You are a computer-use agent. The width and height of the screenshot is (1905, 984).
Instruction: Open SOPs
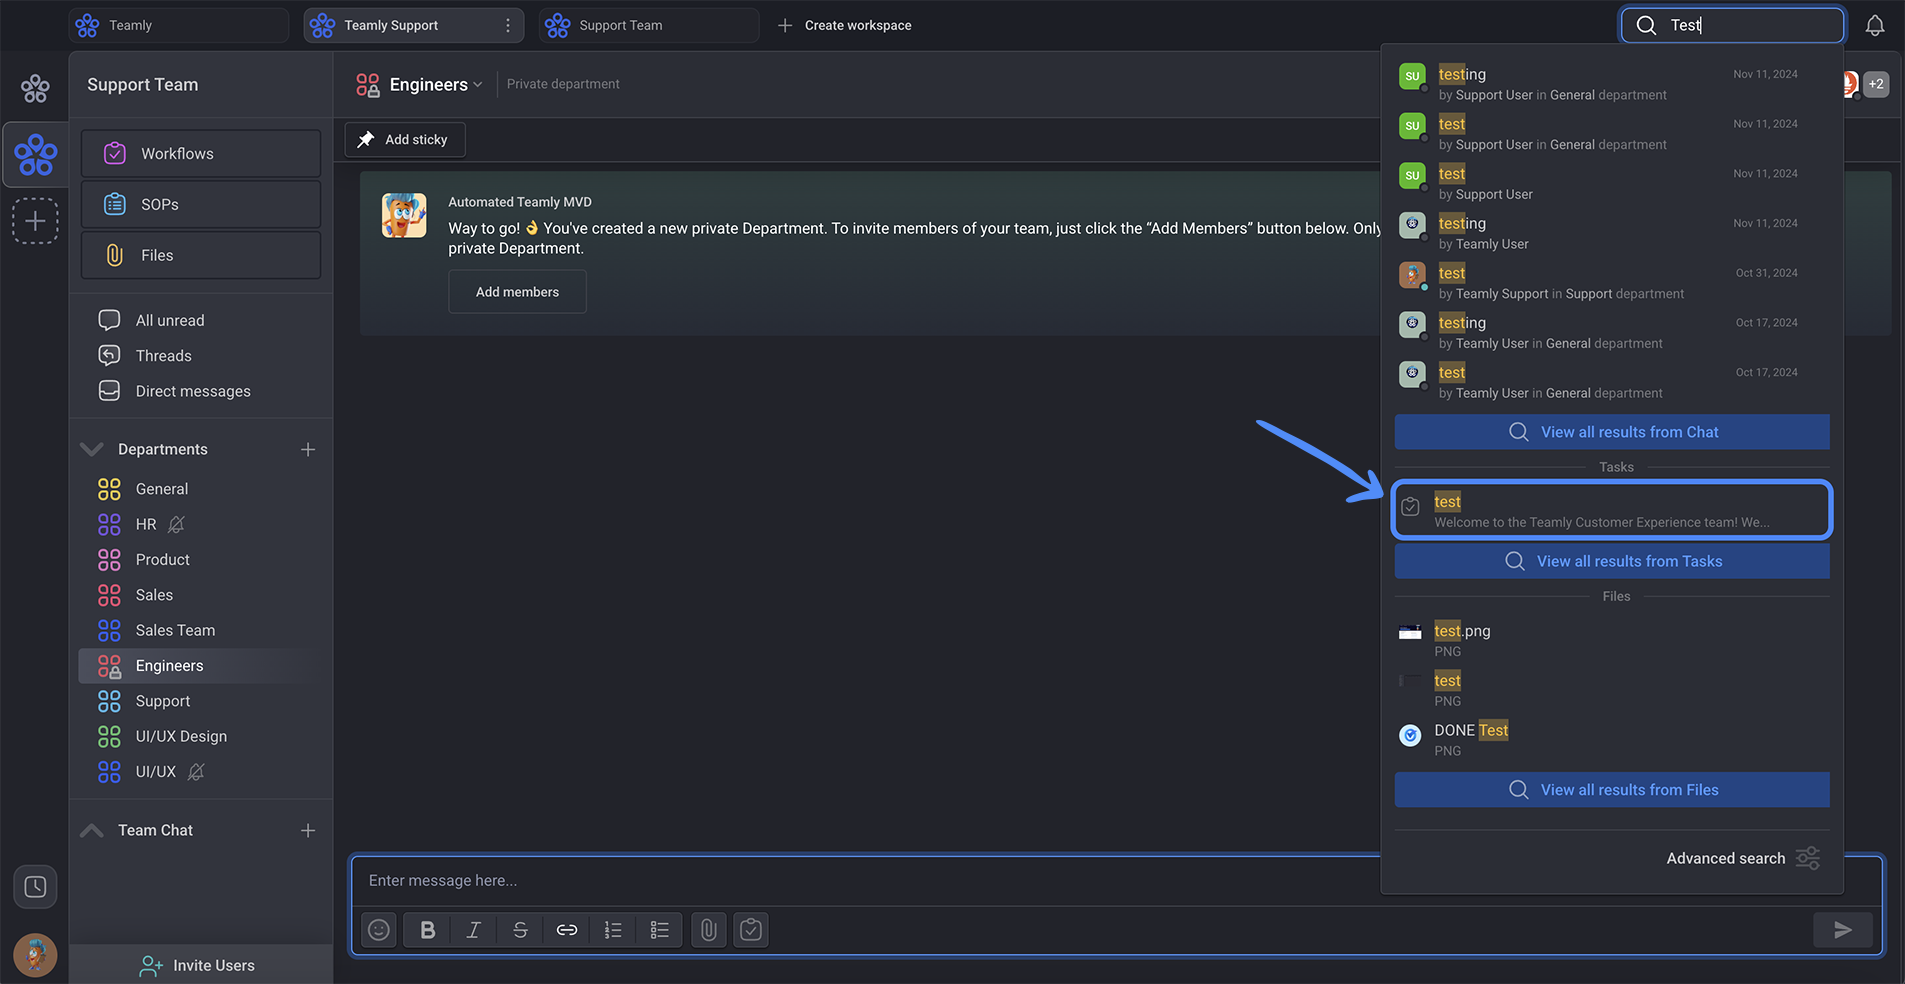[x=201, y=204]
